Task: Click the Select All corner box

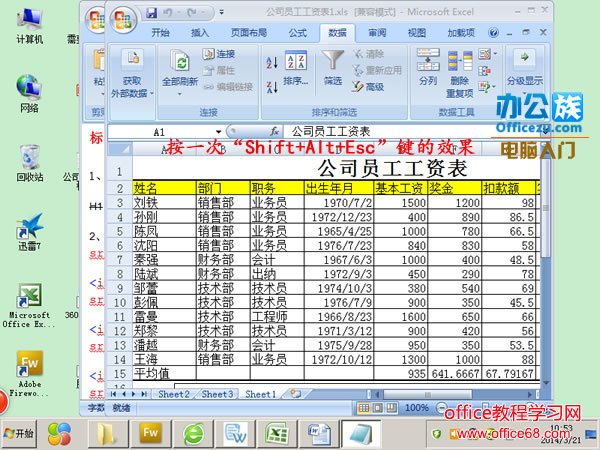Action: point(121,148)
